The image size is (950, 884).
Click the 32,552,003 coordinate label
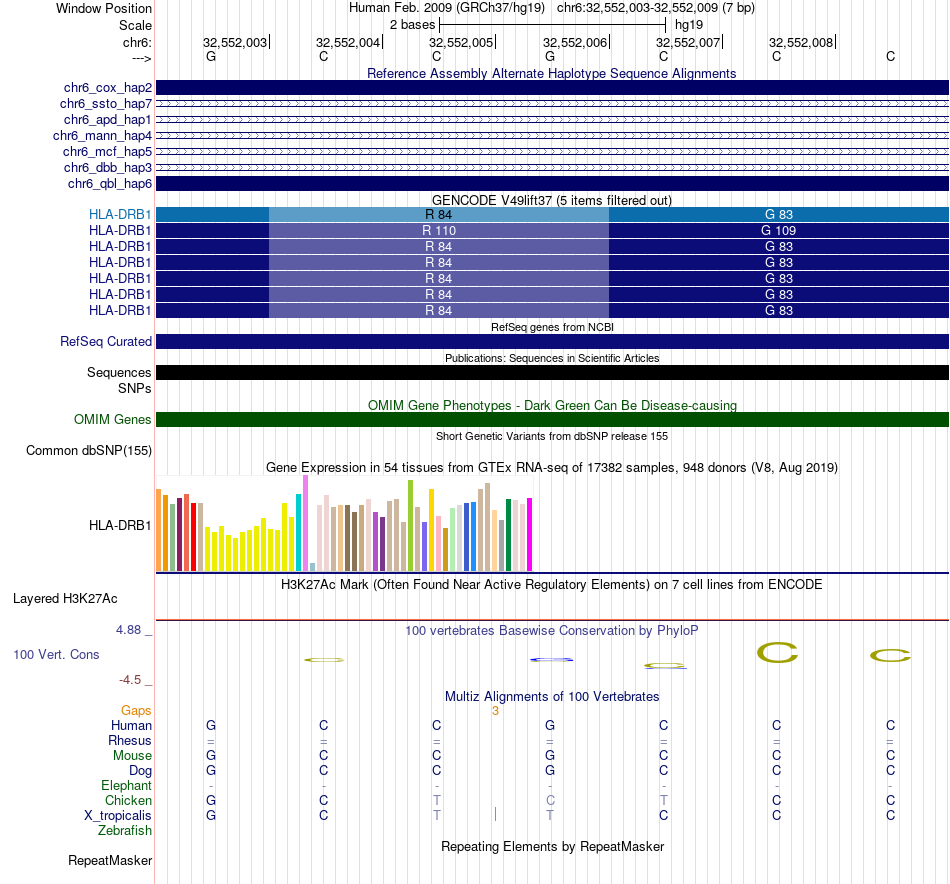tap(235, 42)
